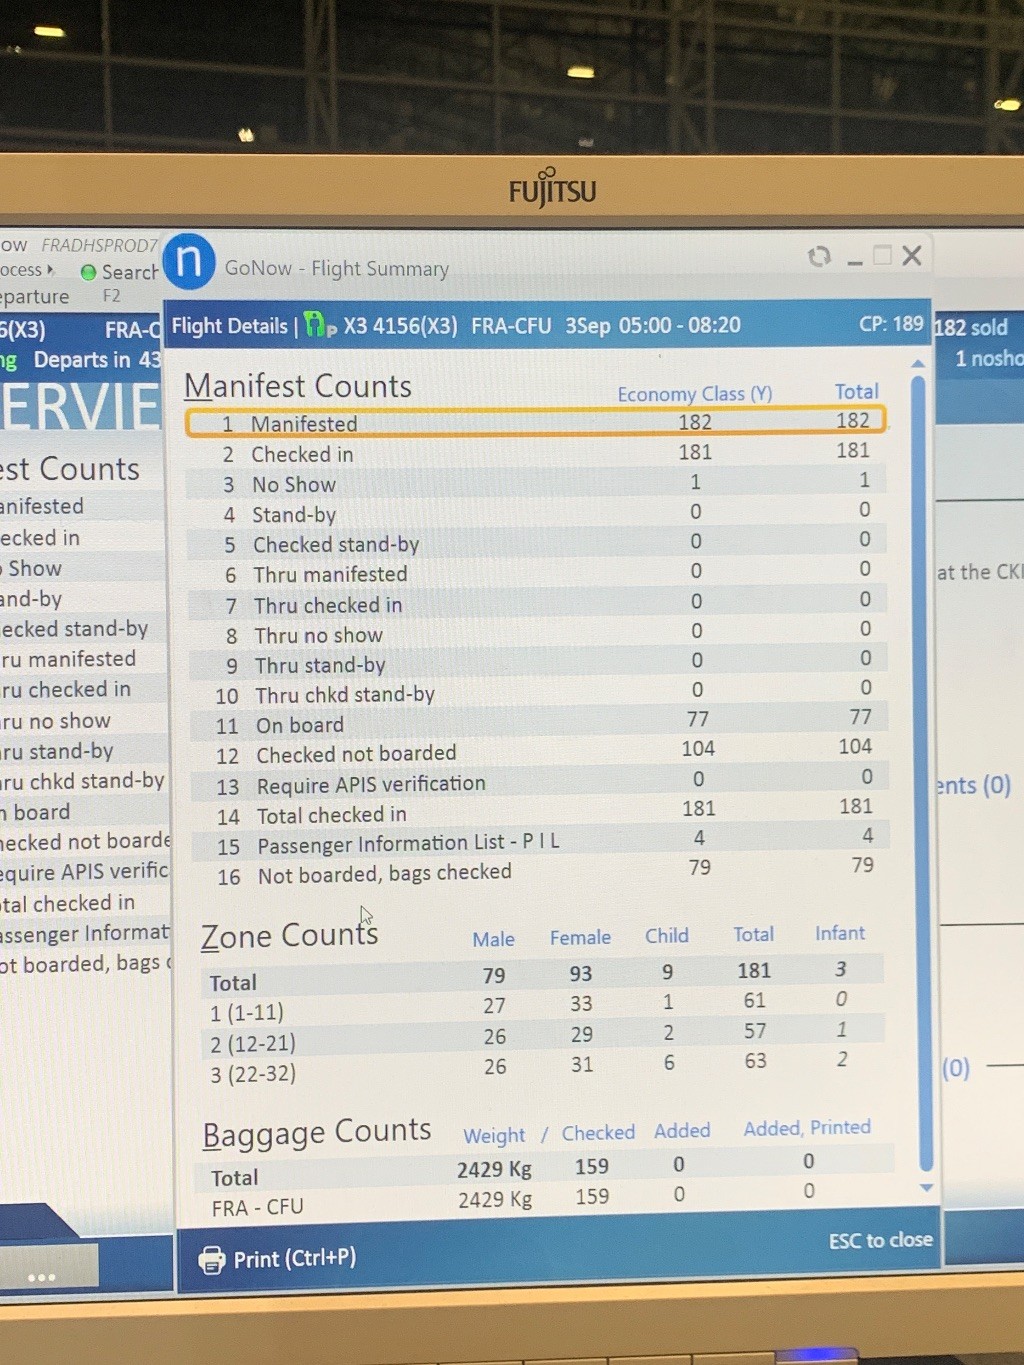Select the Checked not boarded row

tap(535, 753)
